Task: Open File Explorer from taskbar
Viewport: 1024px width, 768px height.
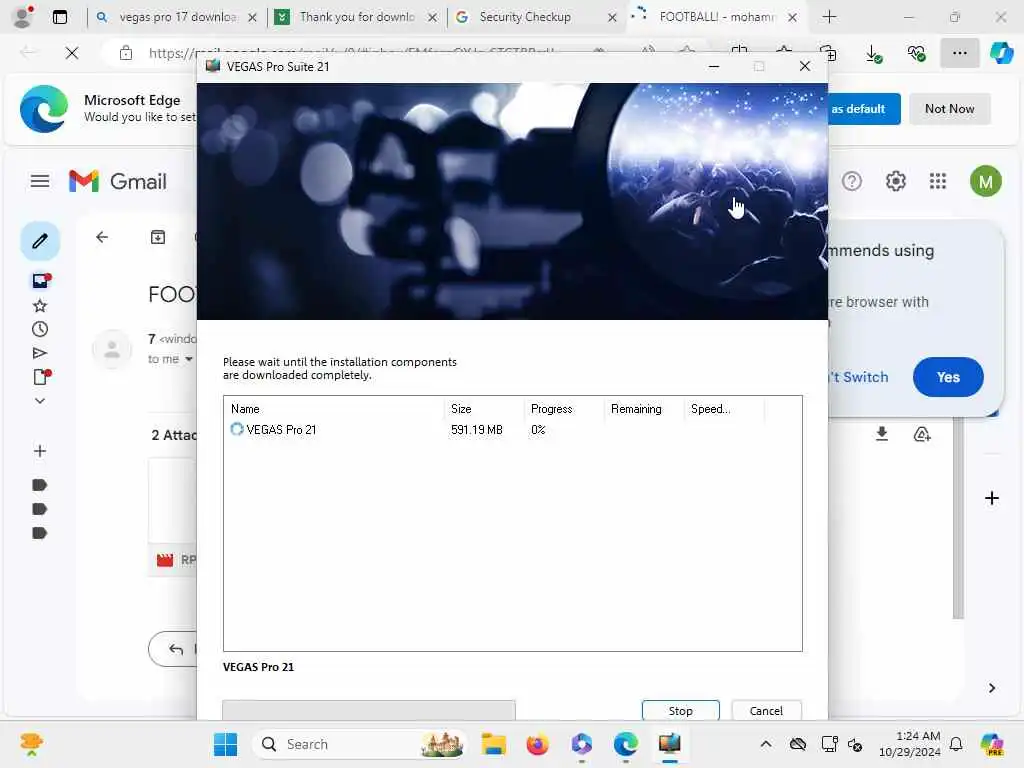Action: [494, 744]
